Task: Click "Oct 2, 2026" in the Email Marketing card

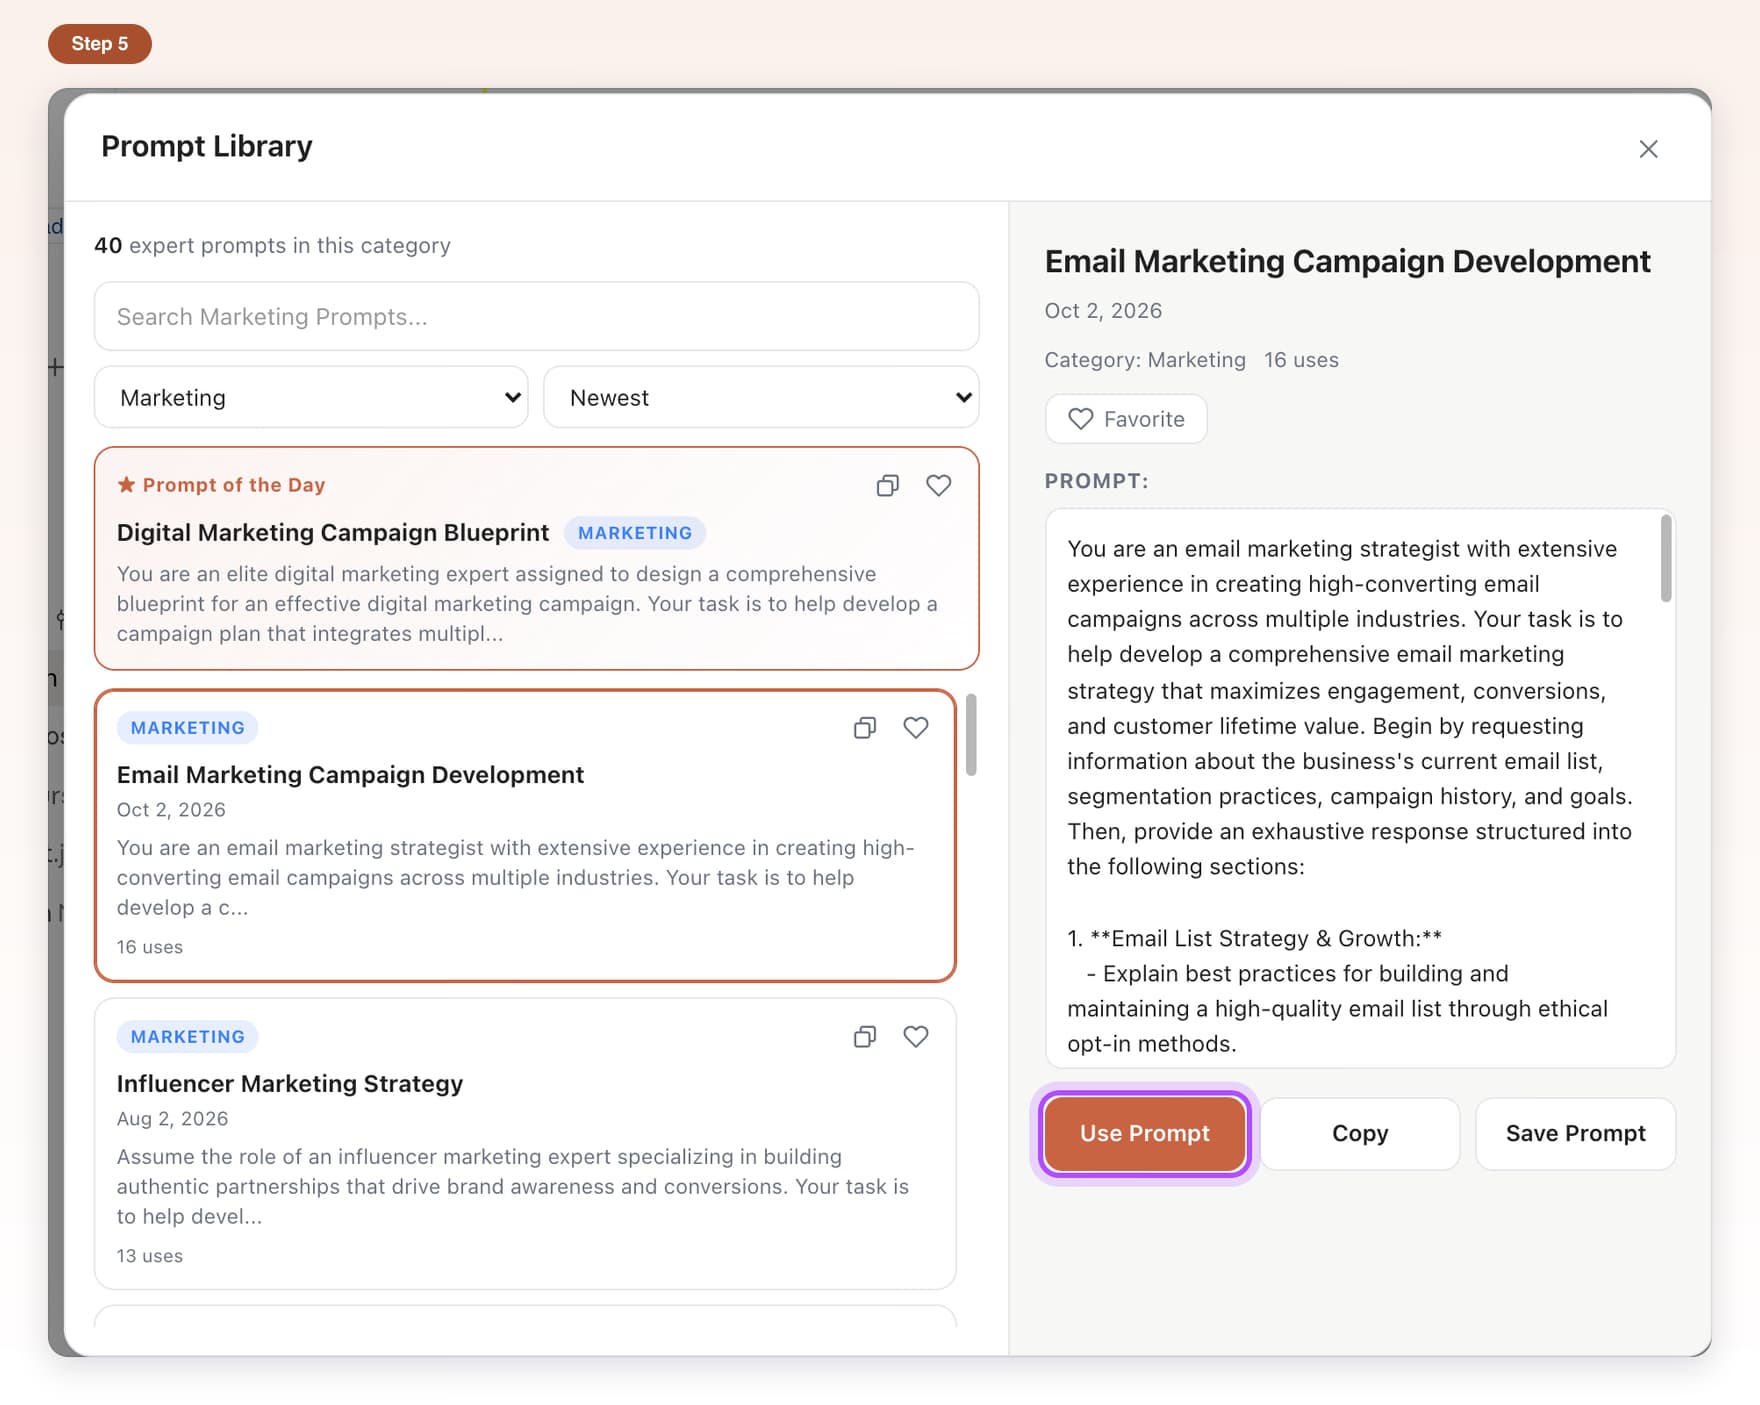Action: click(x=171, y=810)
